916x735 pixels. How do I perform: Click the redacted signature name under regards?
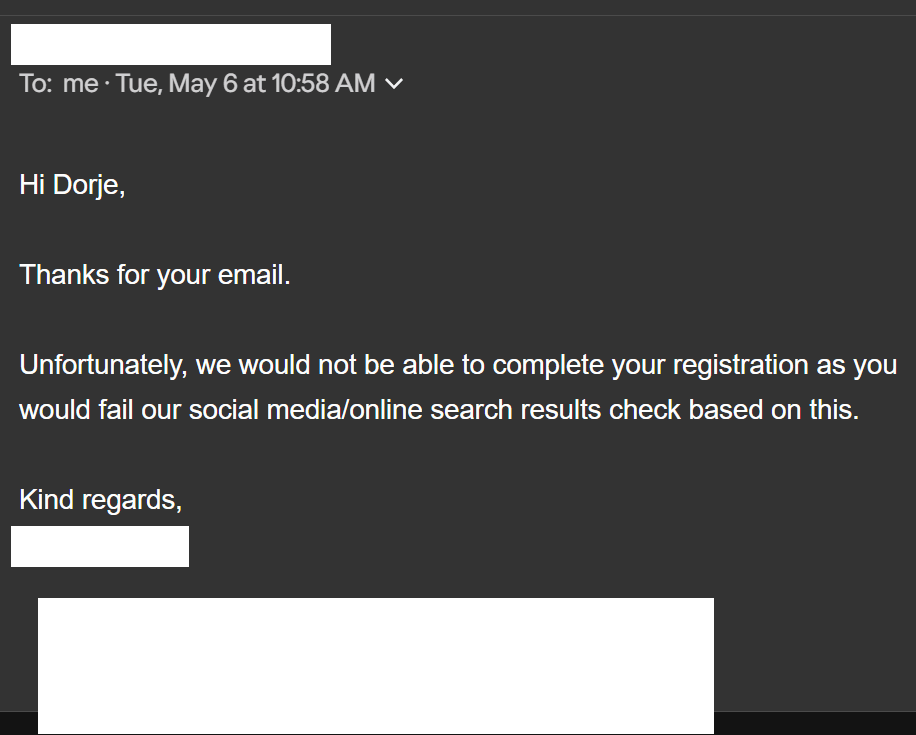point(100,547)
